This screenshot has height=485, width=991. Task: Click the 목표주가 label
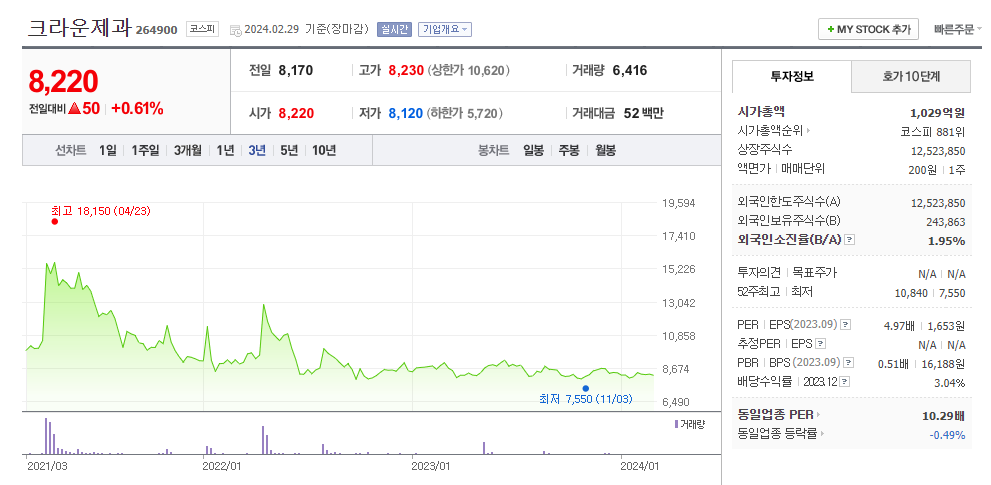(814, 273)
